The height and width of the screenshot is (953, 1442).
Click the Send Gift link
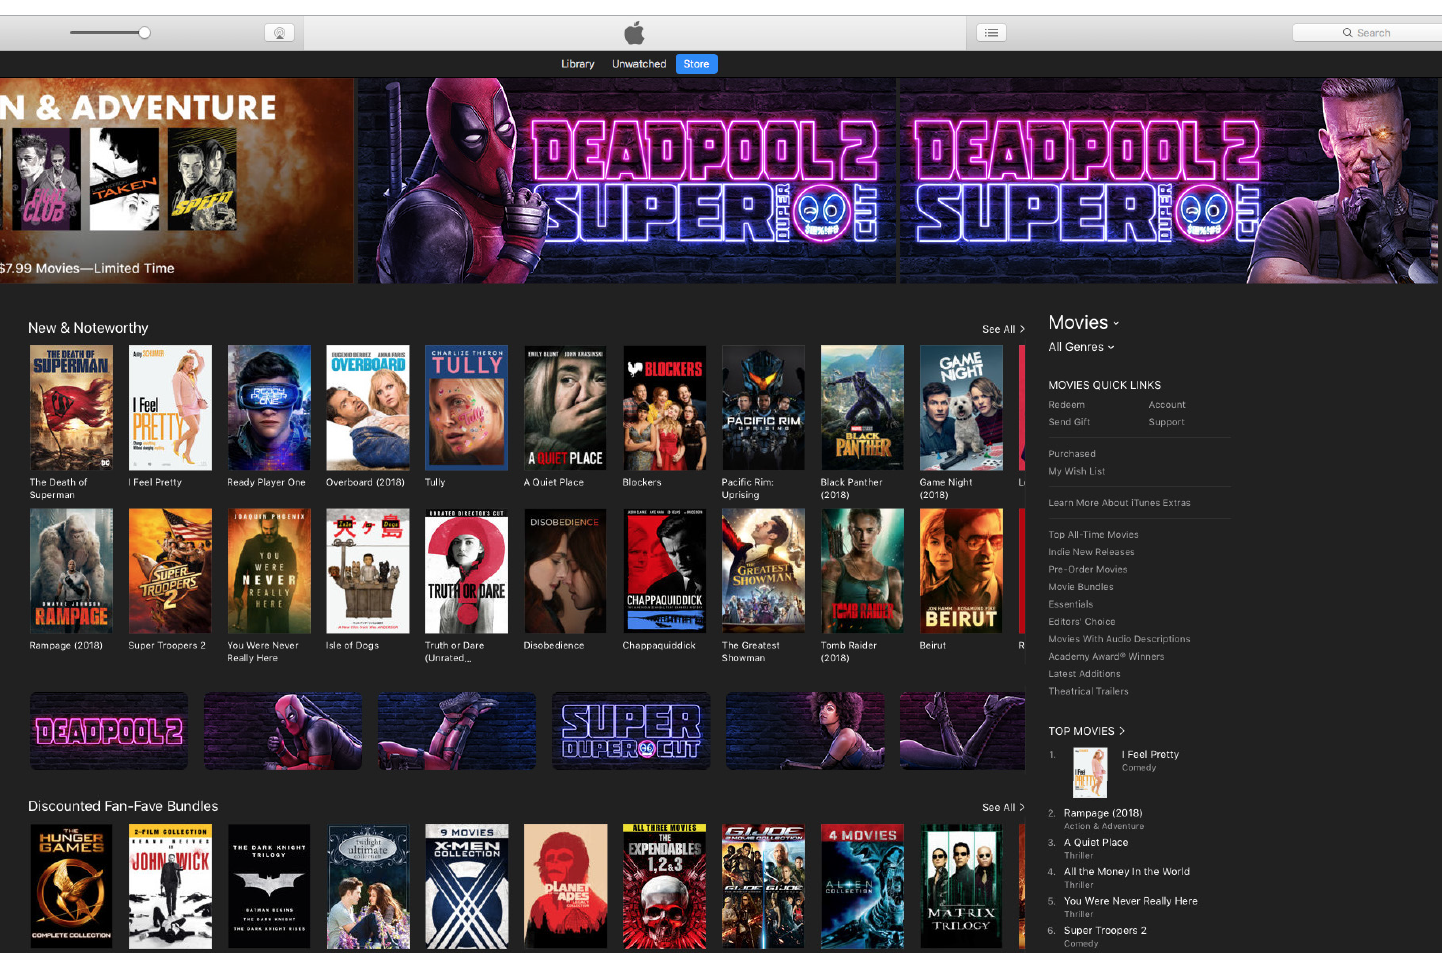click(1069, 422)
